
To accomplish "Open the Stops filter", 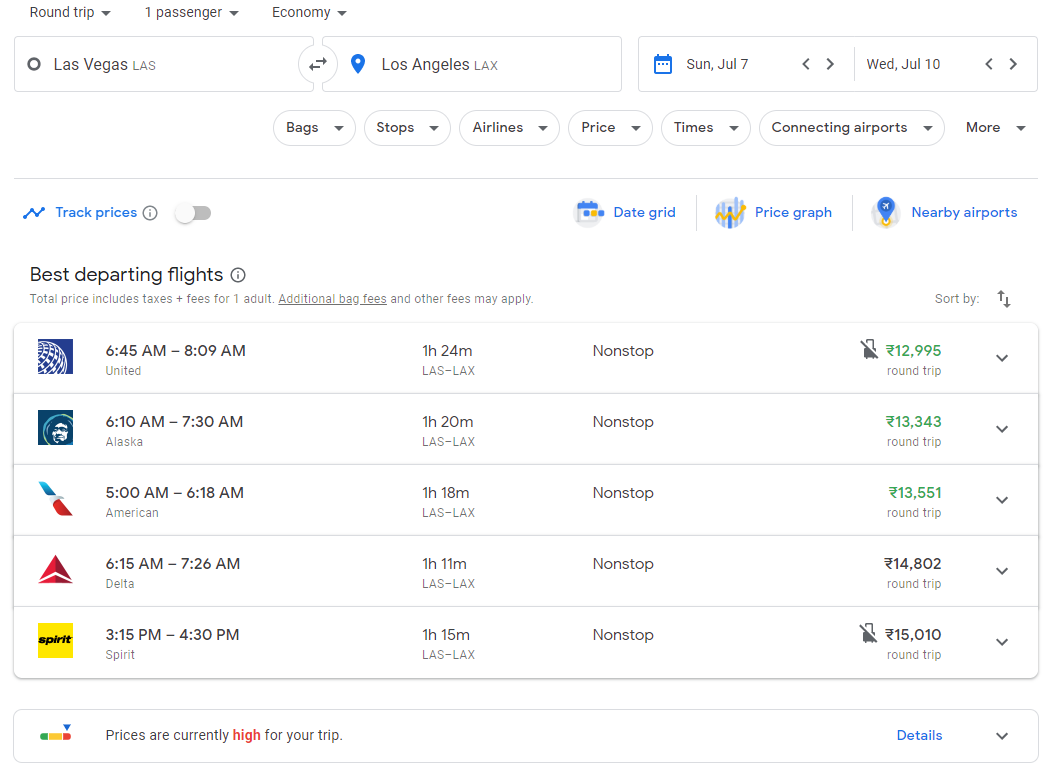I will [x=407, y=128].
